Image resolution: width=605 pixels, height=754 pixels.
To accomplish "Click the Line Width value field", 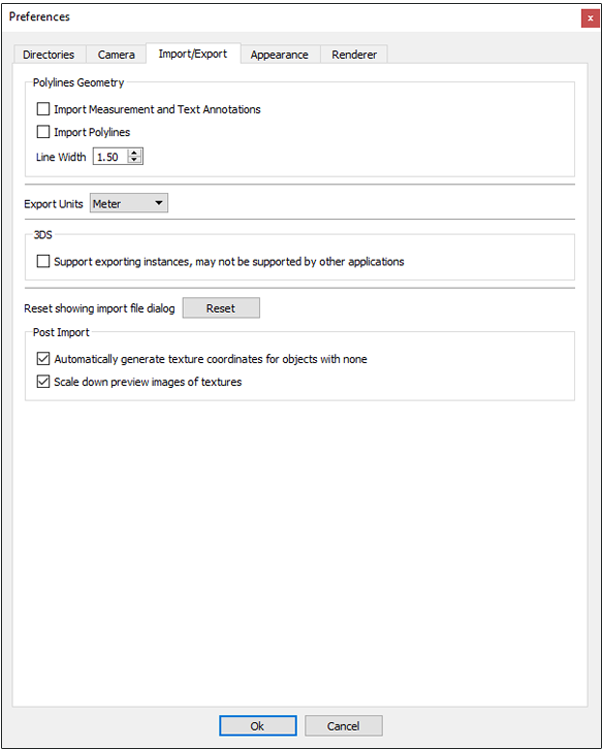I will pos(110,157).
